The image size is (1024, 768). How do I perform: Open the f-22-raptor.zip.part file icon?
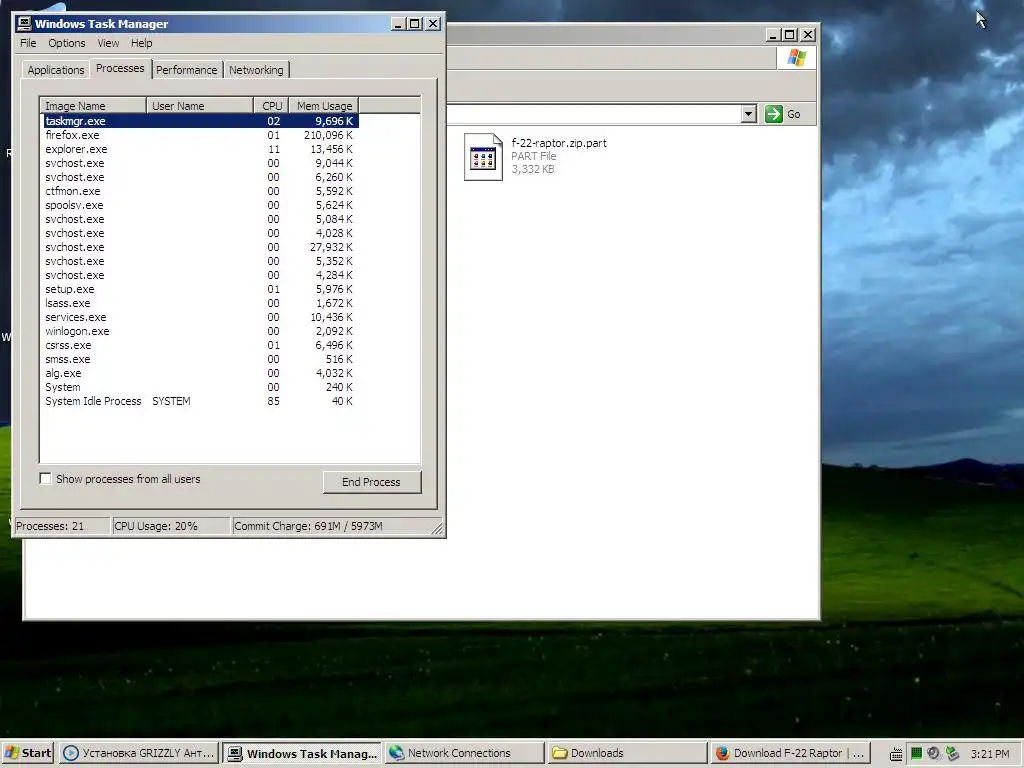coord(483,157)
